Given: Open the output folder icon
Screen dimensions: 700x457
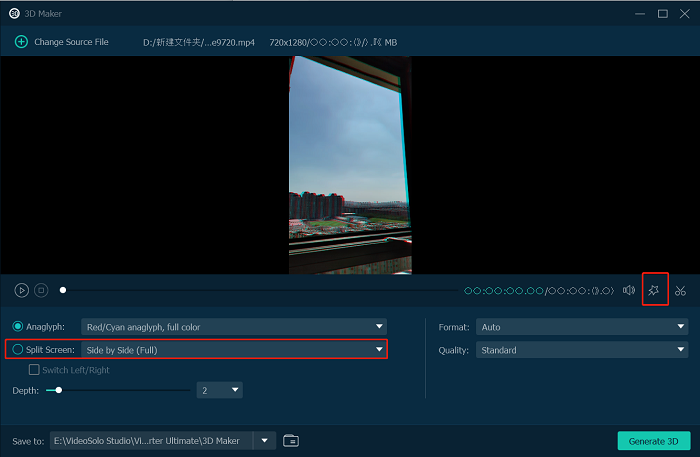Looking at the screenshot, I should pyautogui.click(x=291, y=441).
